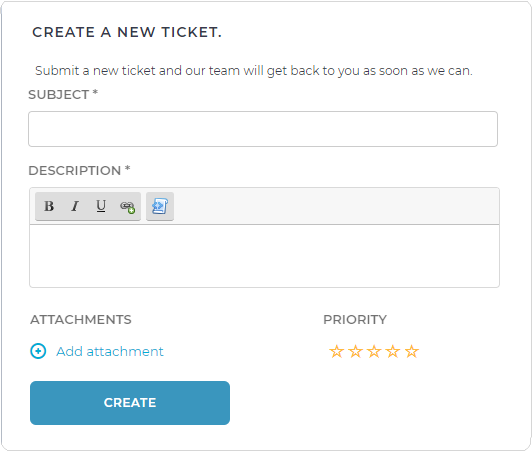The width and height of the screenshot is (532, 451).
Task: Focus the Subject input field
Action: click(263, 129)
